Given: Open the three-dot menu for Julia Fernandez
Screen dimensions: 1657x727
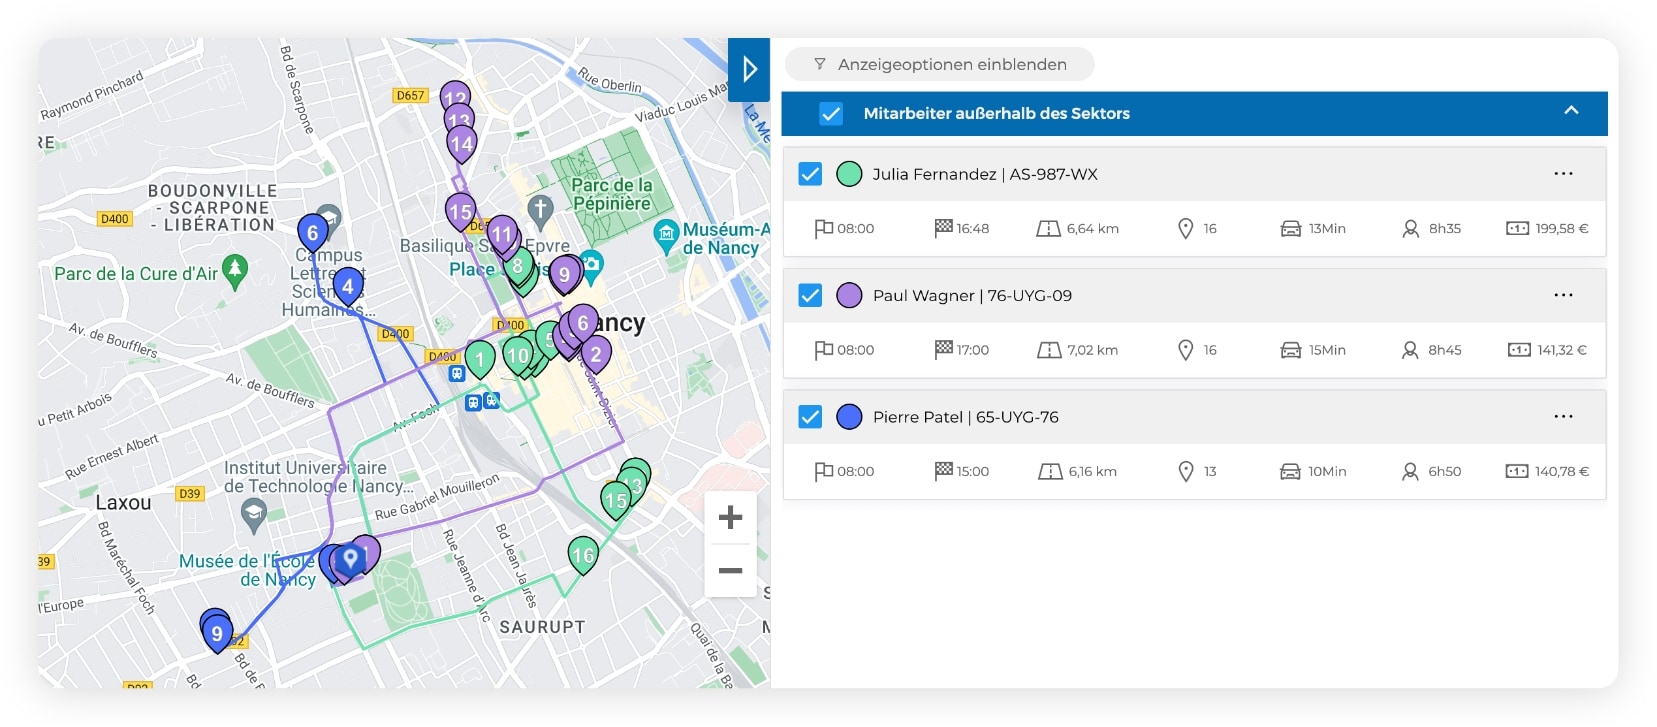Looking at the screenshot, I should 1563,174.
